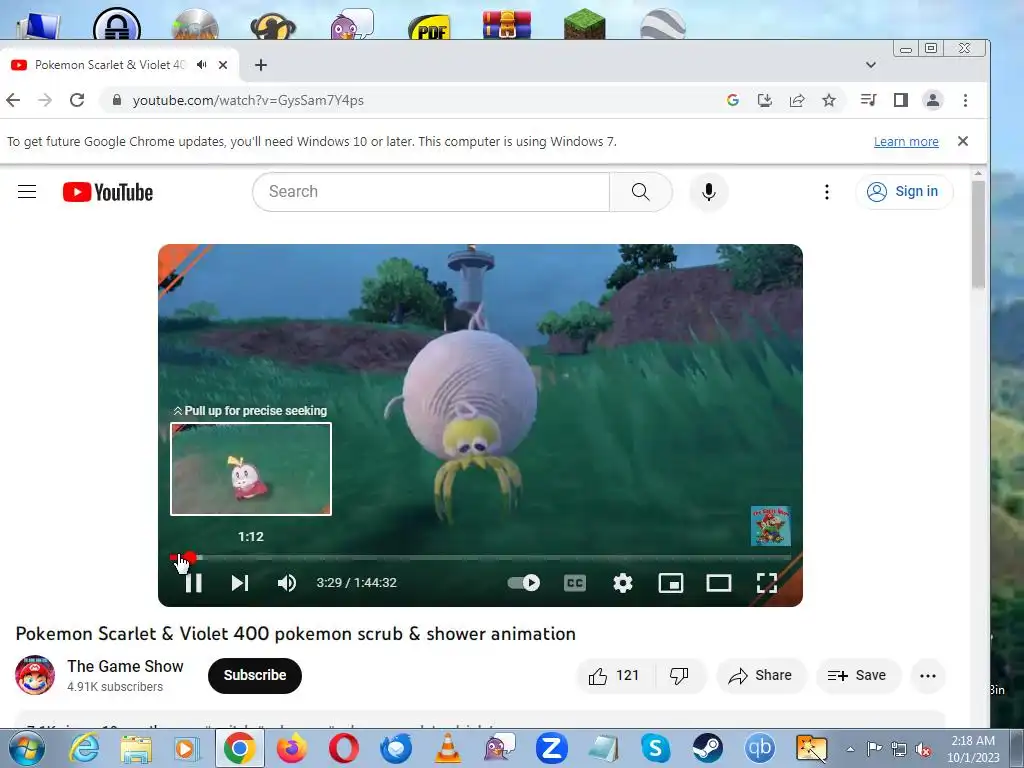Open qBittorrent from taskbar
This screenshot has height=768, width=1024.
[760, 748]
